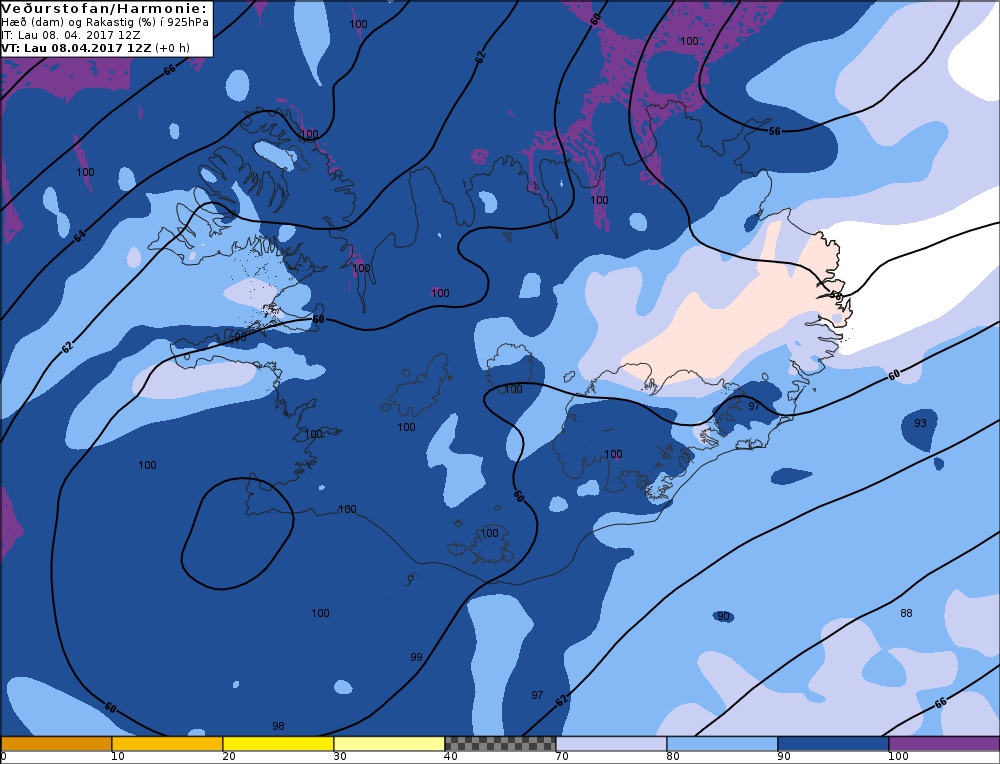The width and height of the screenshot is (1000, 764).
Task: Click the orange 10–20 legend swatch
Action: tap(167, 744)
